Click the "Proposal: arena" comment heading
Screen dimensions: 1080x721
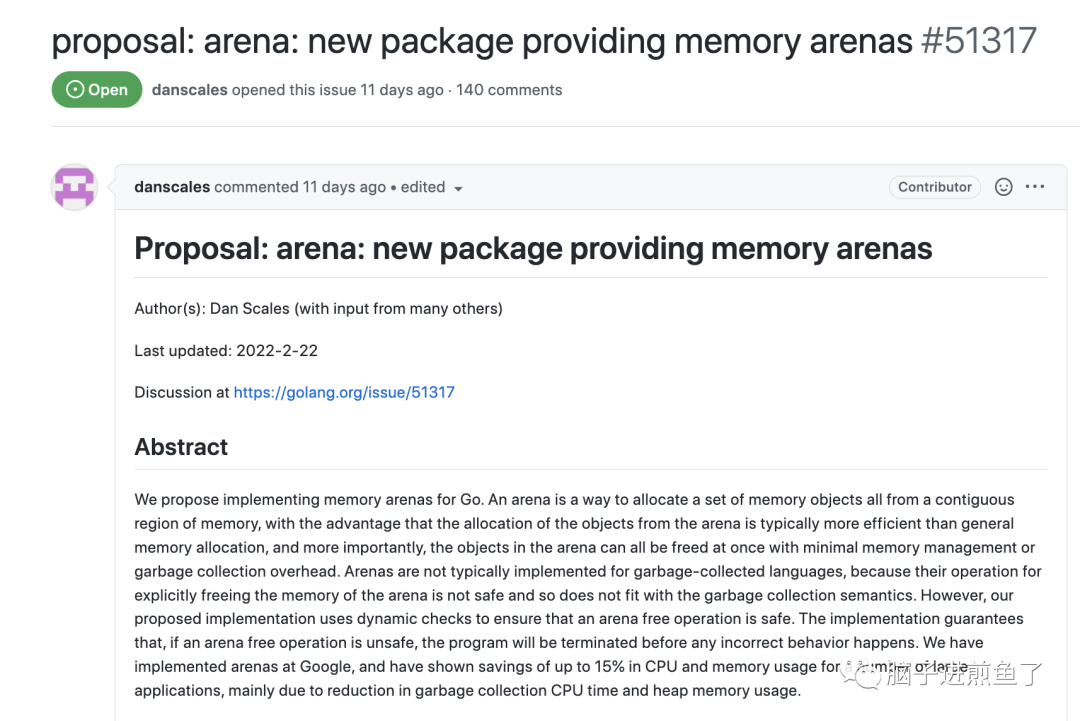click(533, 248)
